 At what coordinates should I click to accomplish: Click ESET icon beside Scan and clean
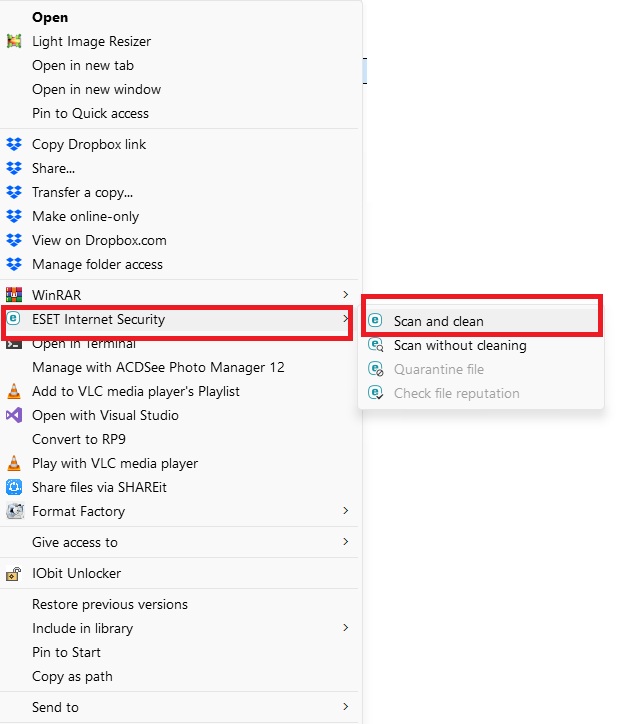[x=375, y=320]
